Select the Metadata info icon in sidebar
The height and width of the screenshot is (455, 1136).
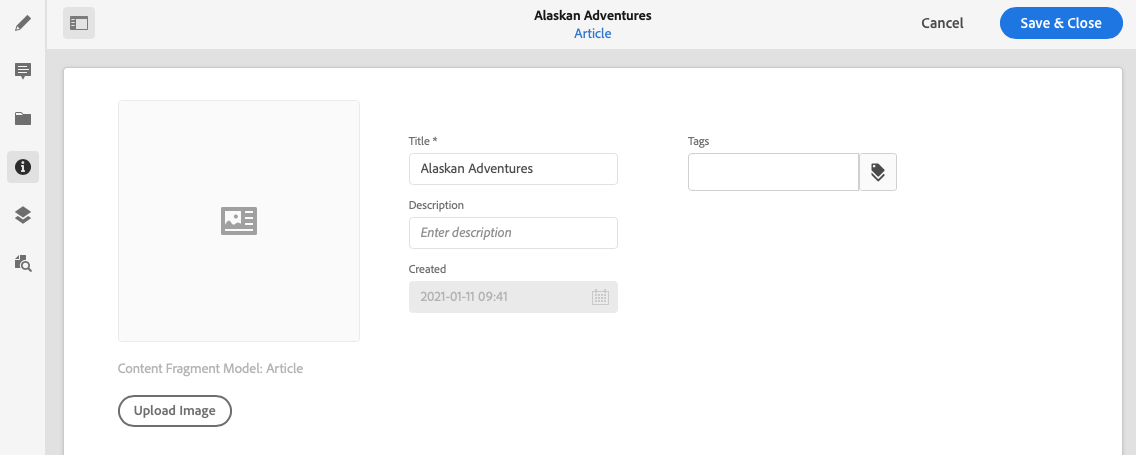pyautogui.click(x=23, y=167)
